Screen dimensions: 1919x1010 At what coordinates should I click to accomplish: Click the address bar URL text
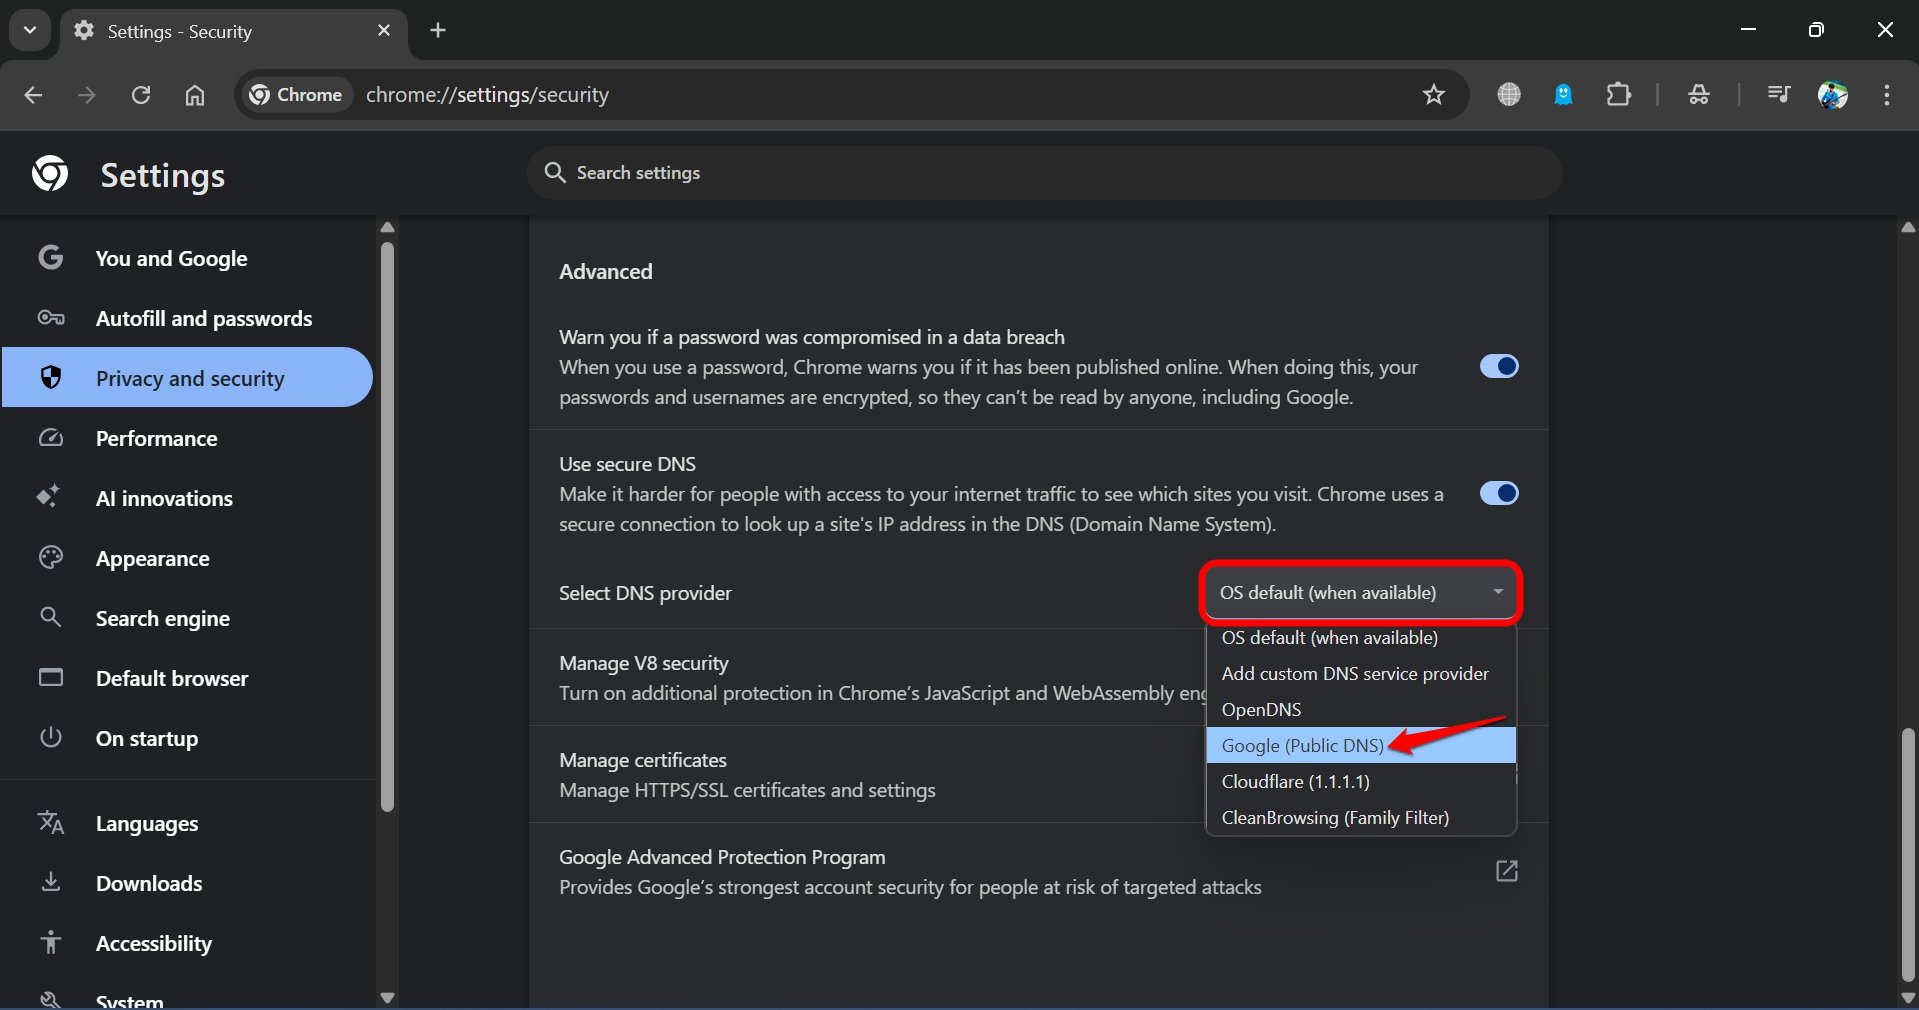(x=487, y=95)
